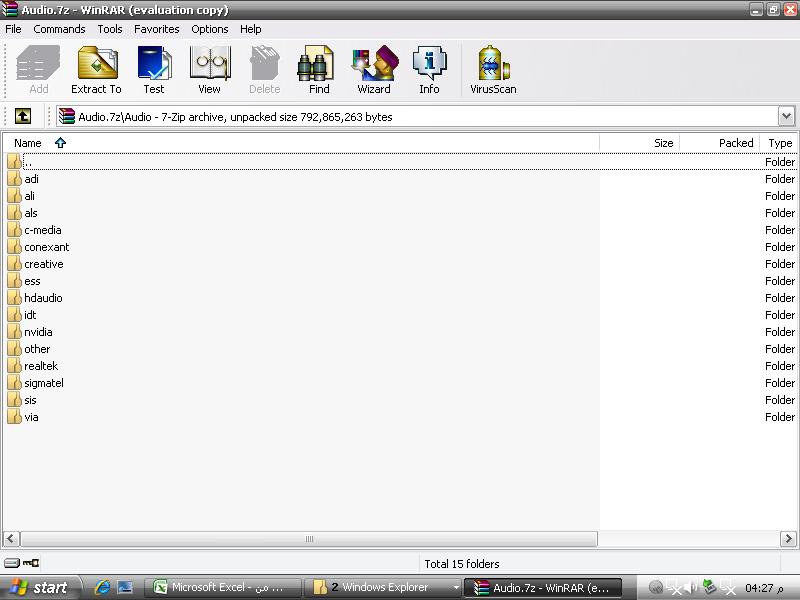
Task: Select the 'als' folder name
Action: click(31, 213)
